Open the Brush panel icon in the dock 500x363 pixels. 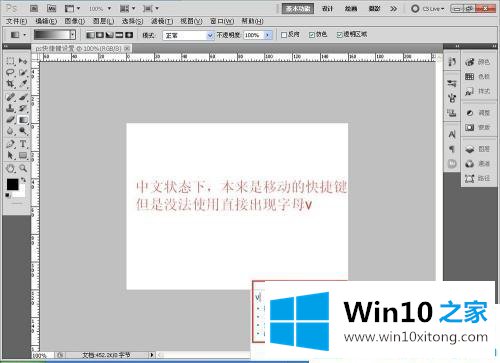click(452, 98)
